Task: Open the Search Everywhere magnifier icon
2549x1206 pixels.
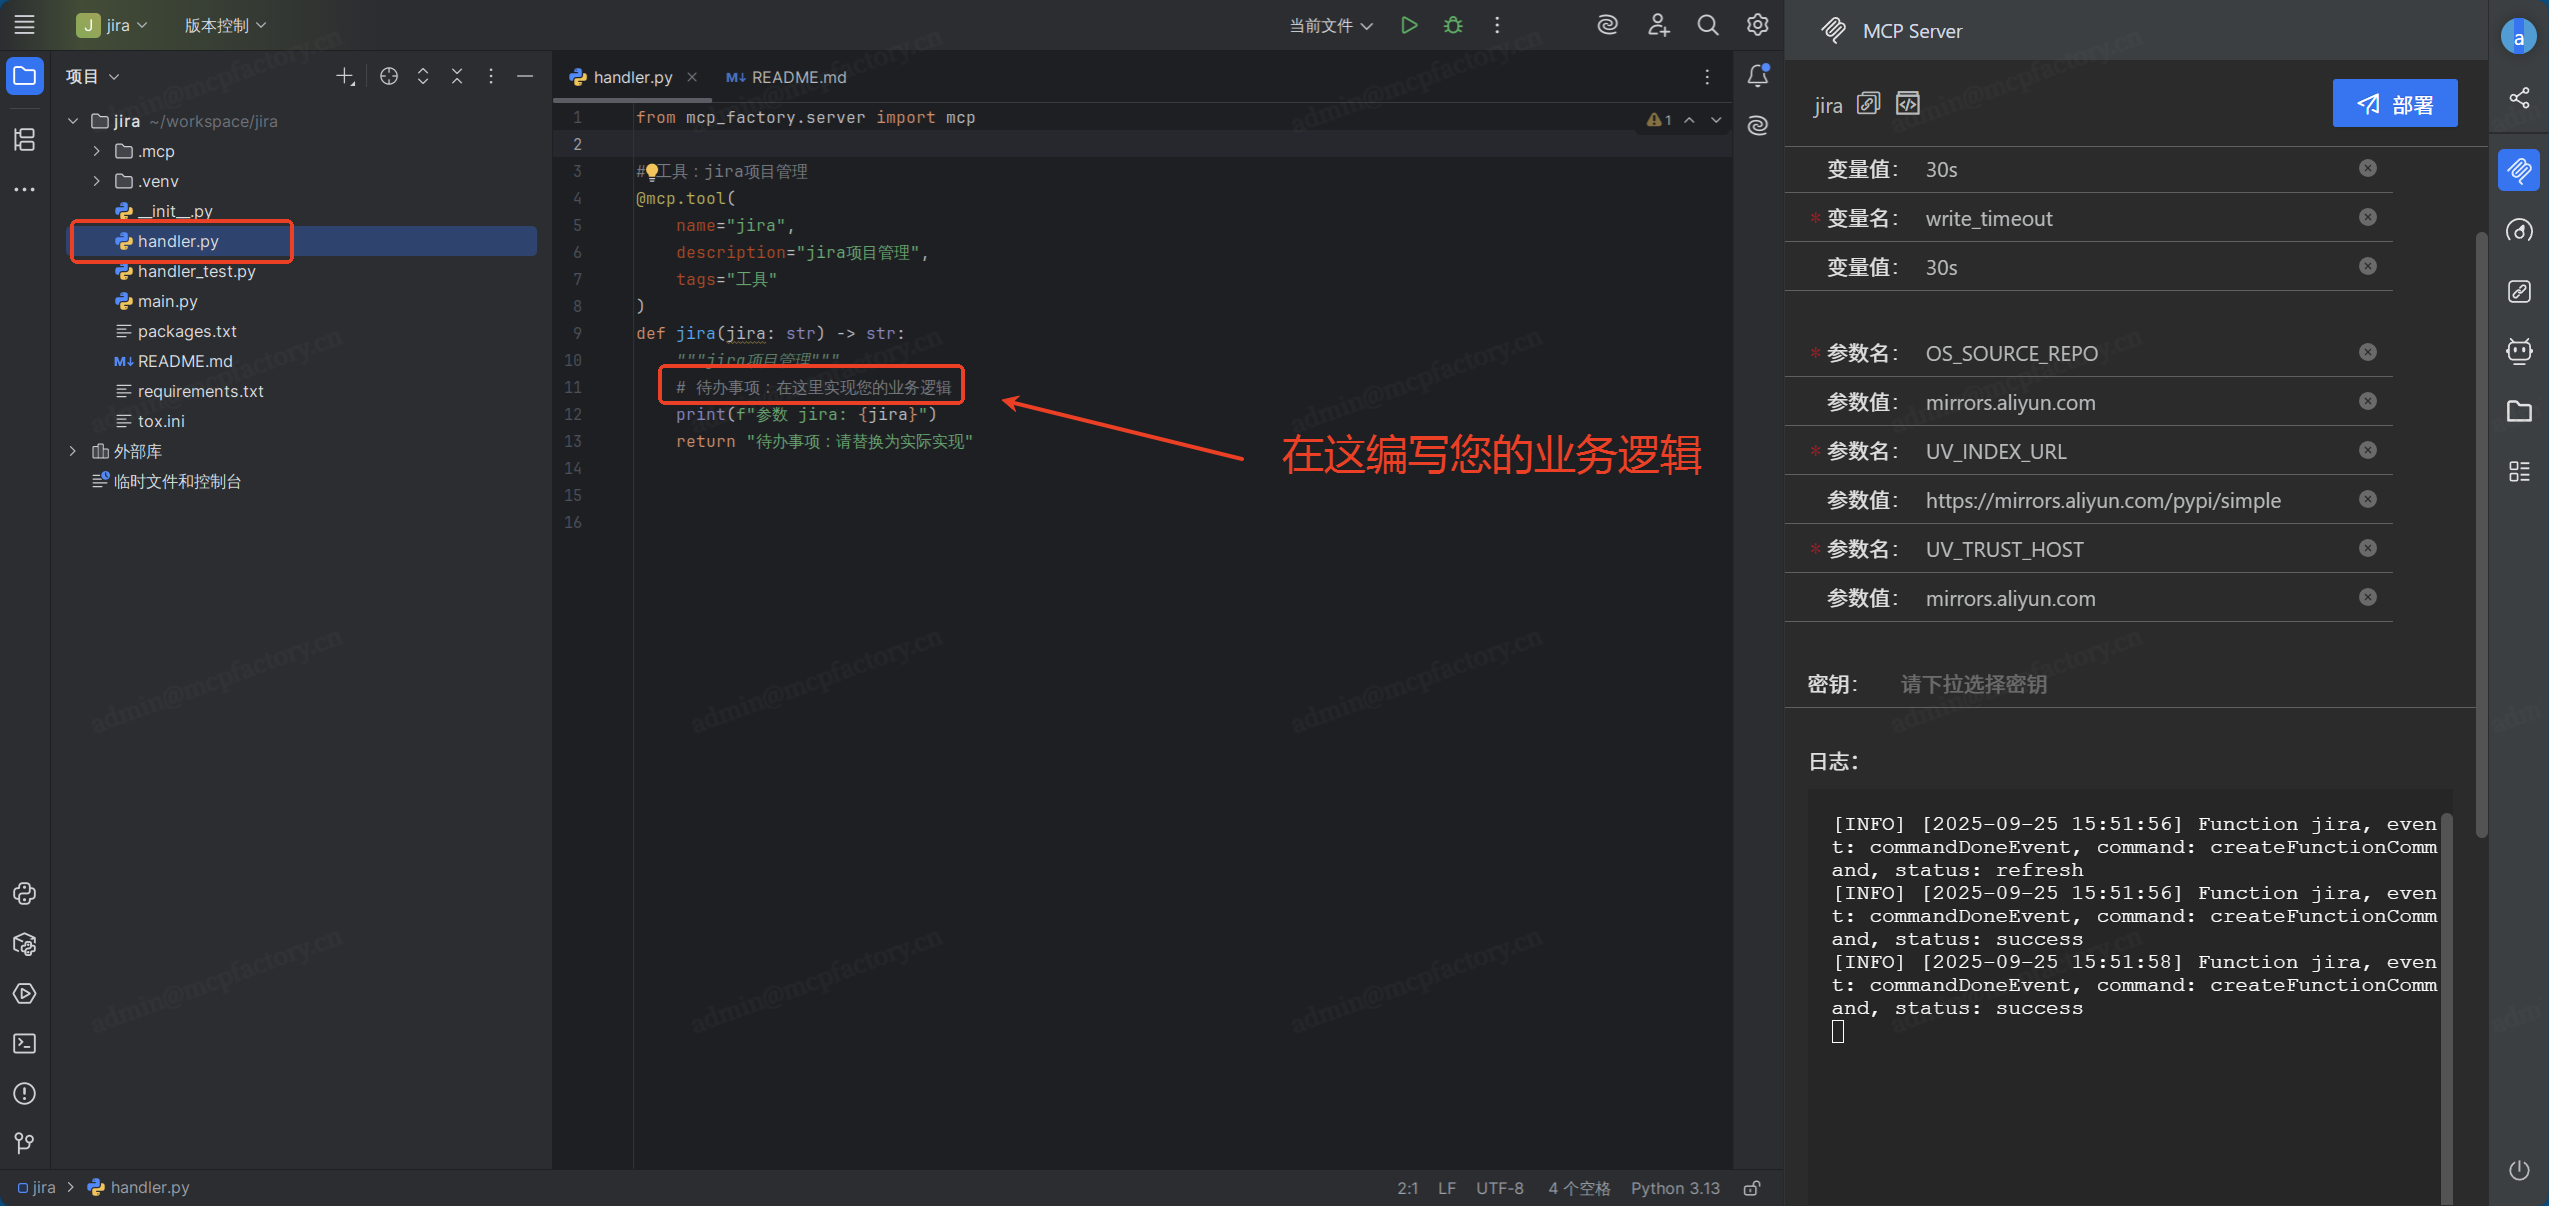Action: (1708, 25)
